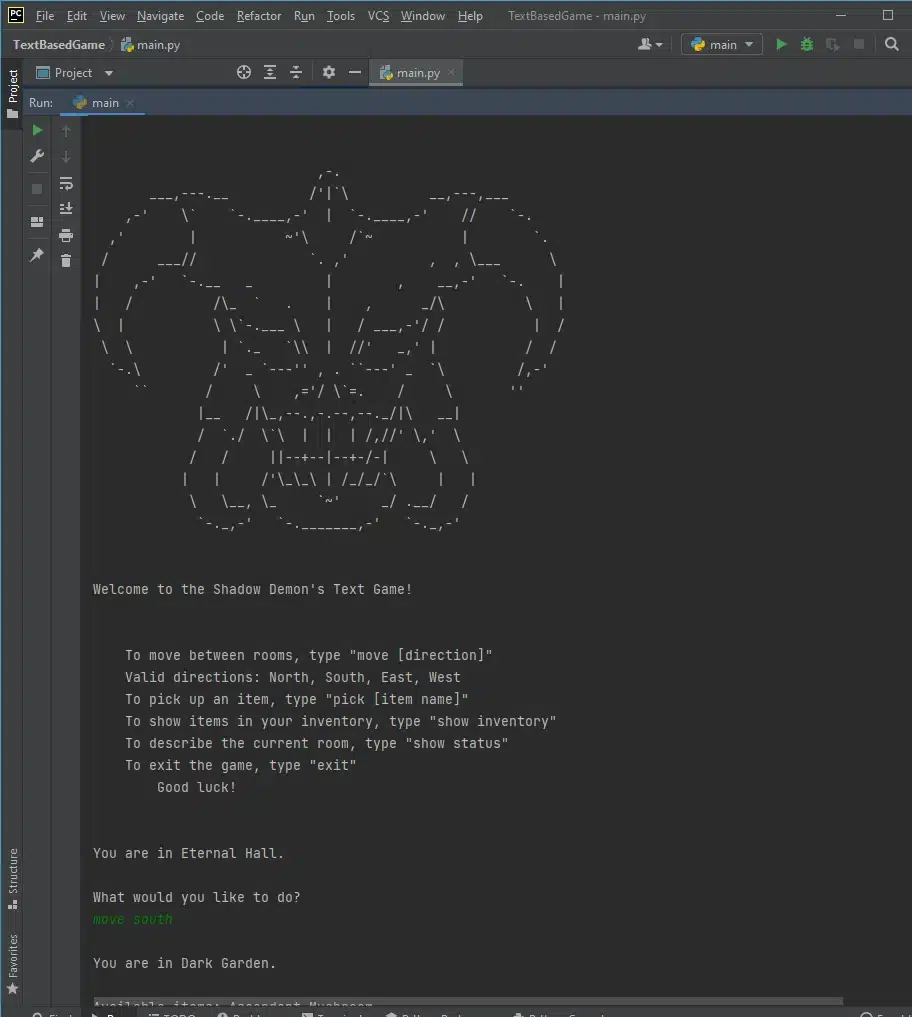Open the Code menu

(210, 16)
